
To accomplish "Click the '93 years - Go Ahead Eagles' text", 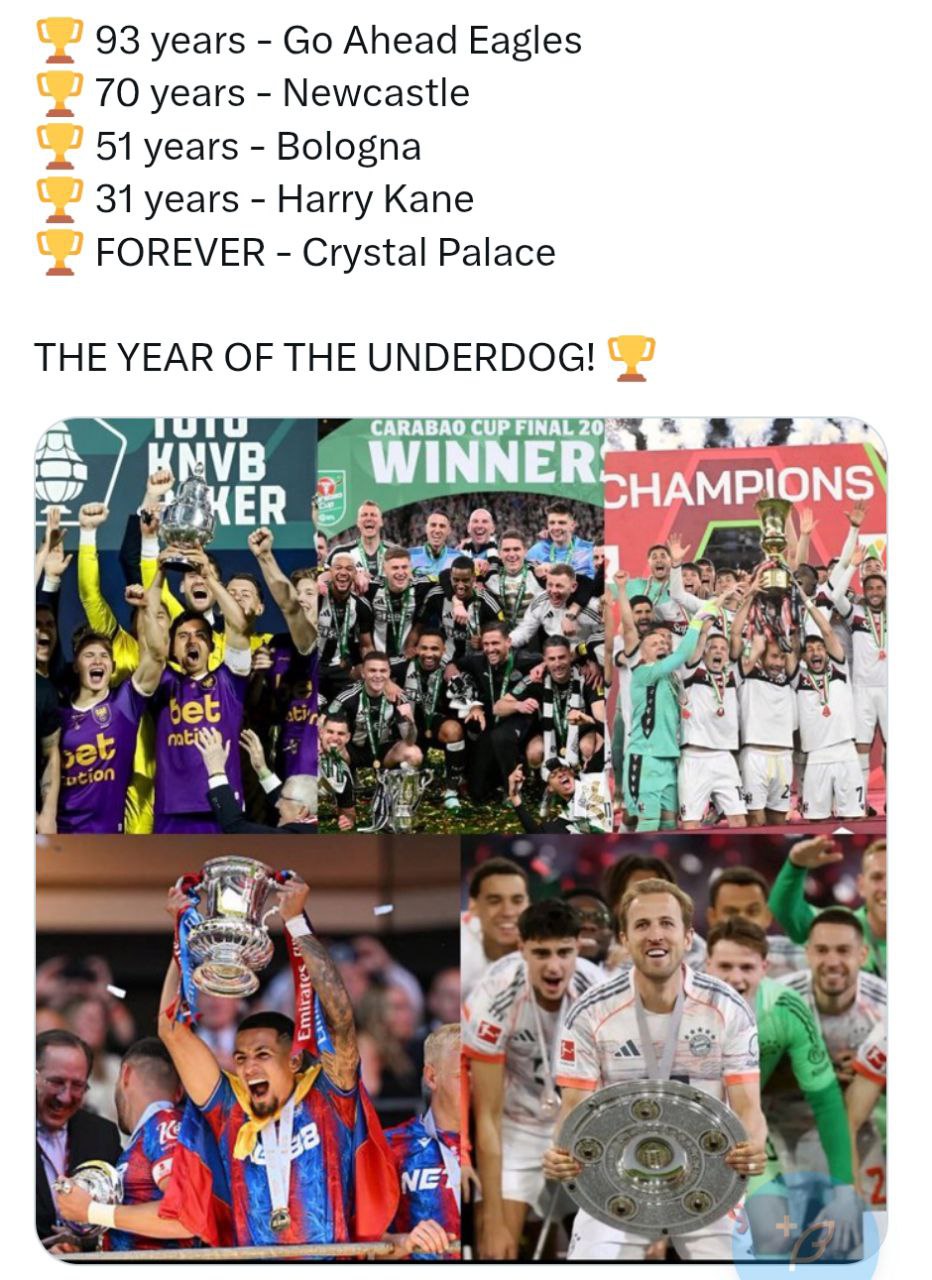I will point(338,41).
